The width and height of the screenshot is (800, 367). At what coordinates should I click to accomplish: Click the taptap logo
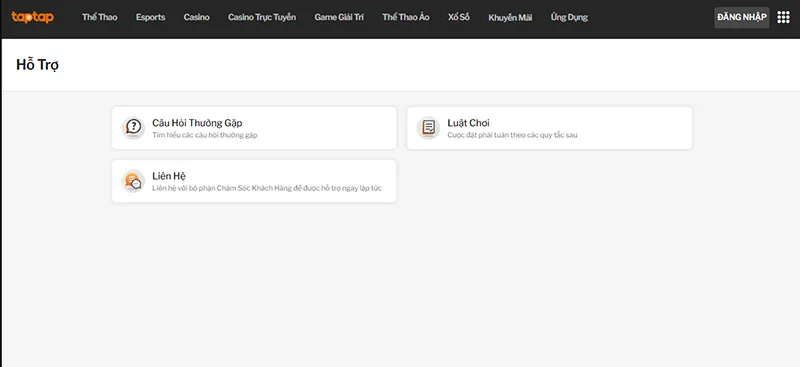point(32,17)
